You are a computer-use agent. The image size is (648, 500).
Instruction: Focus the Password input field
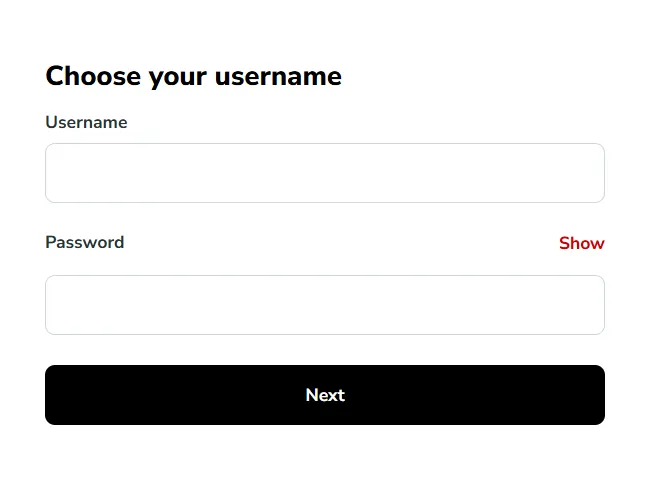pyautogui.click(x=324, y=305)
